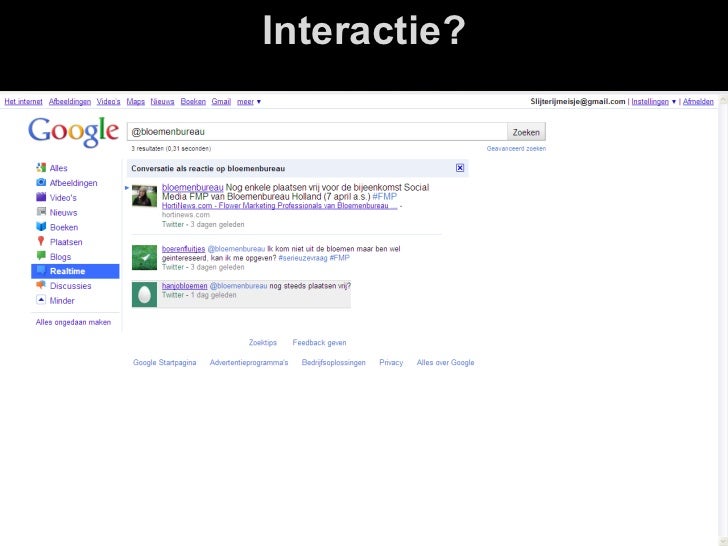The width and height of the screenshot is (728, 546).
Task: Click the Plaatsen pin icon in sidebar
Action: [x=41, y=241]
